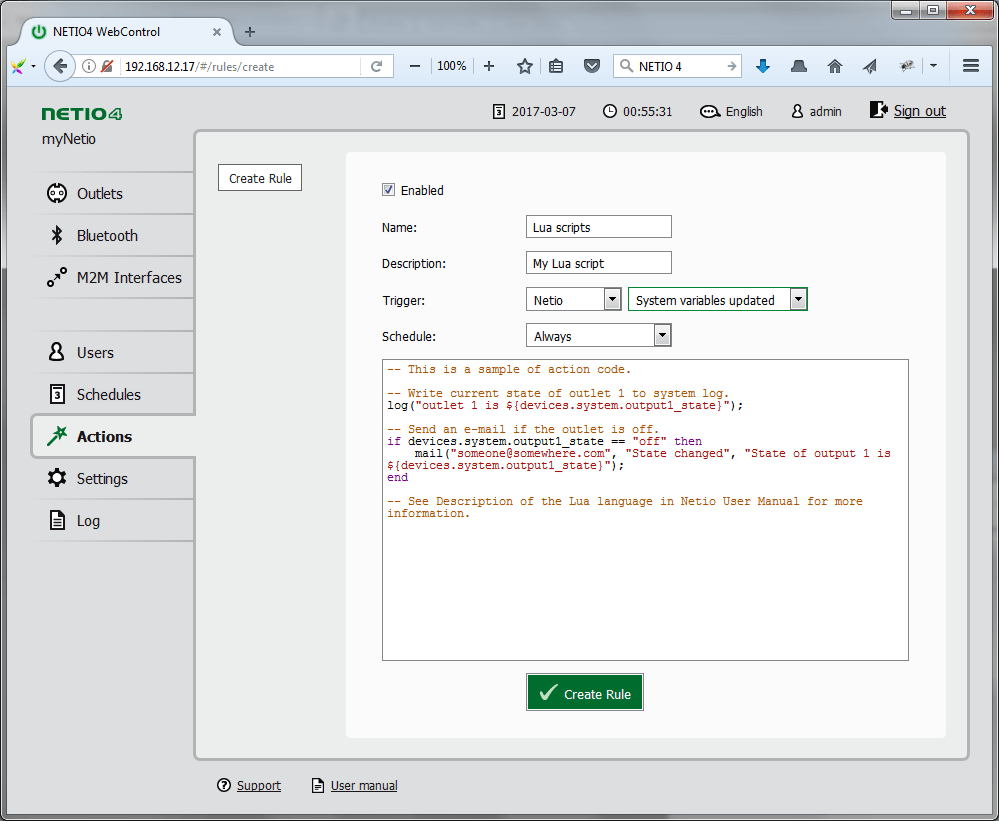The height and width of the screenshot is (821, 999).
Task: Click the zoom out minus button
Action: pos(415,66)
